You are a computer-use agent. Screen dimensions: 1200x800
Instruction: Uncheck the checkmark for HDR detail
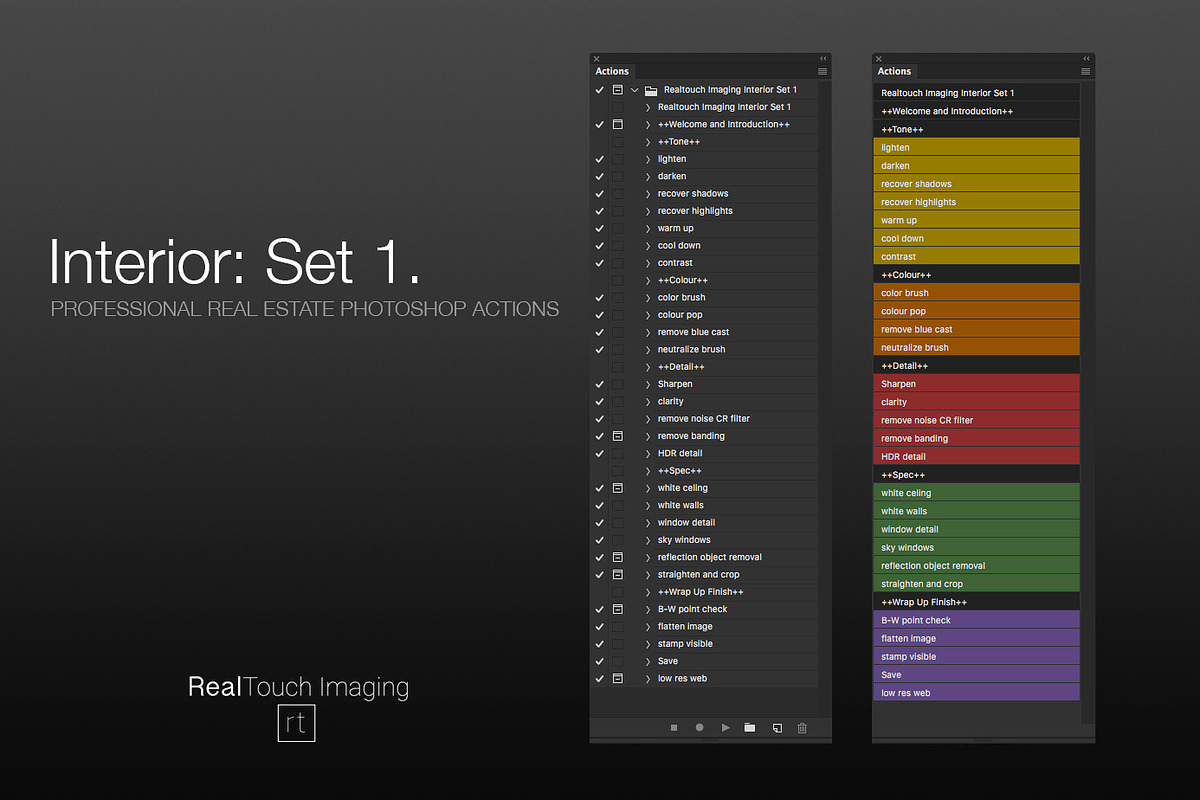pyautogui.click(x=600, y=453)
